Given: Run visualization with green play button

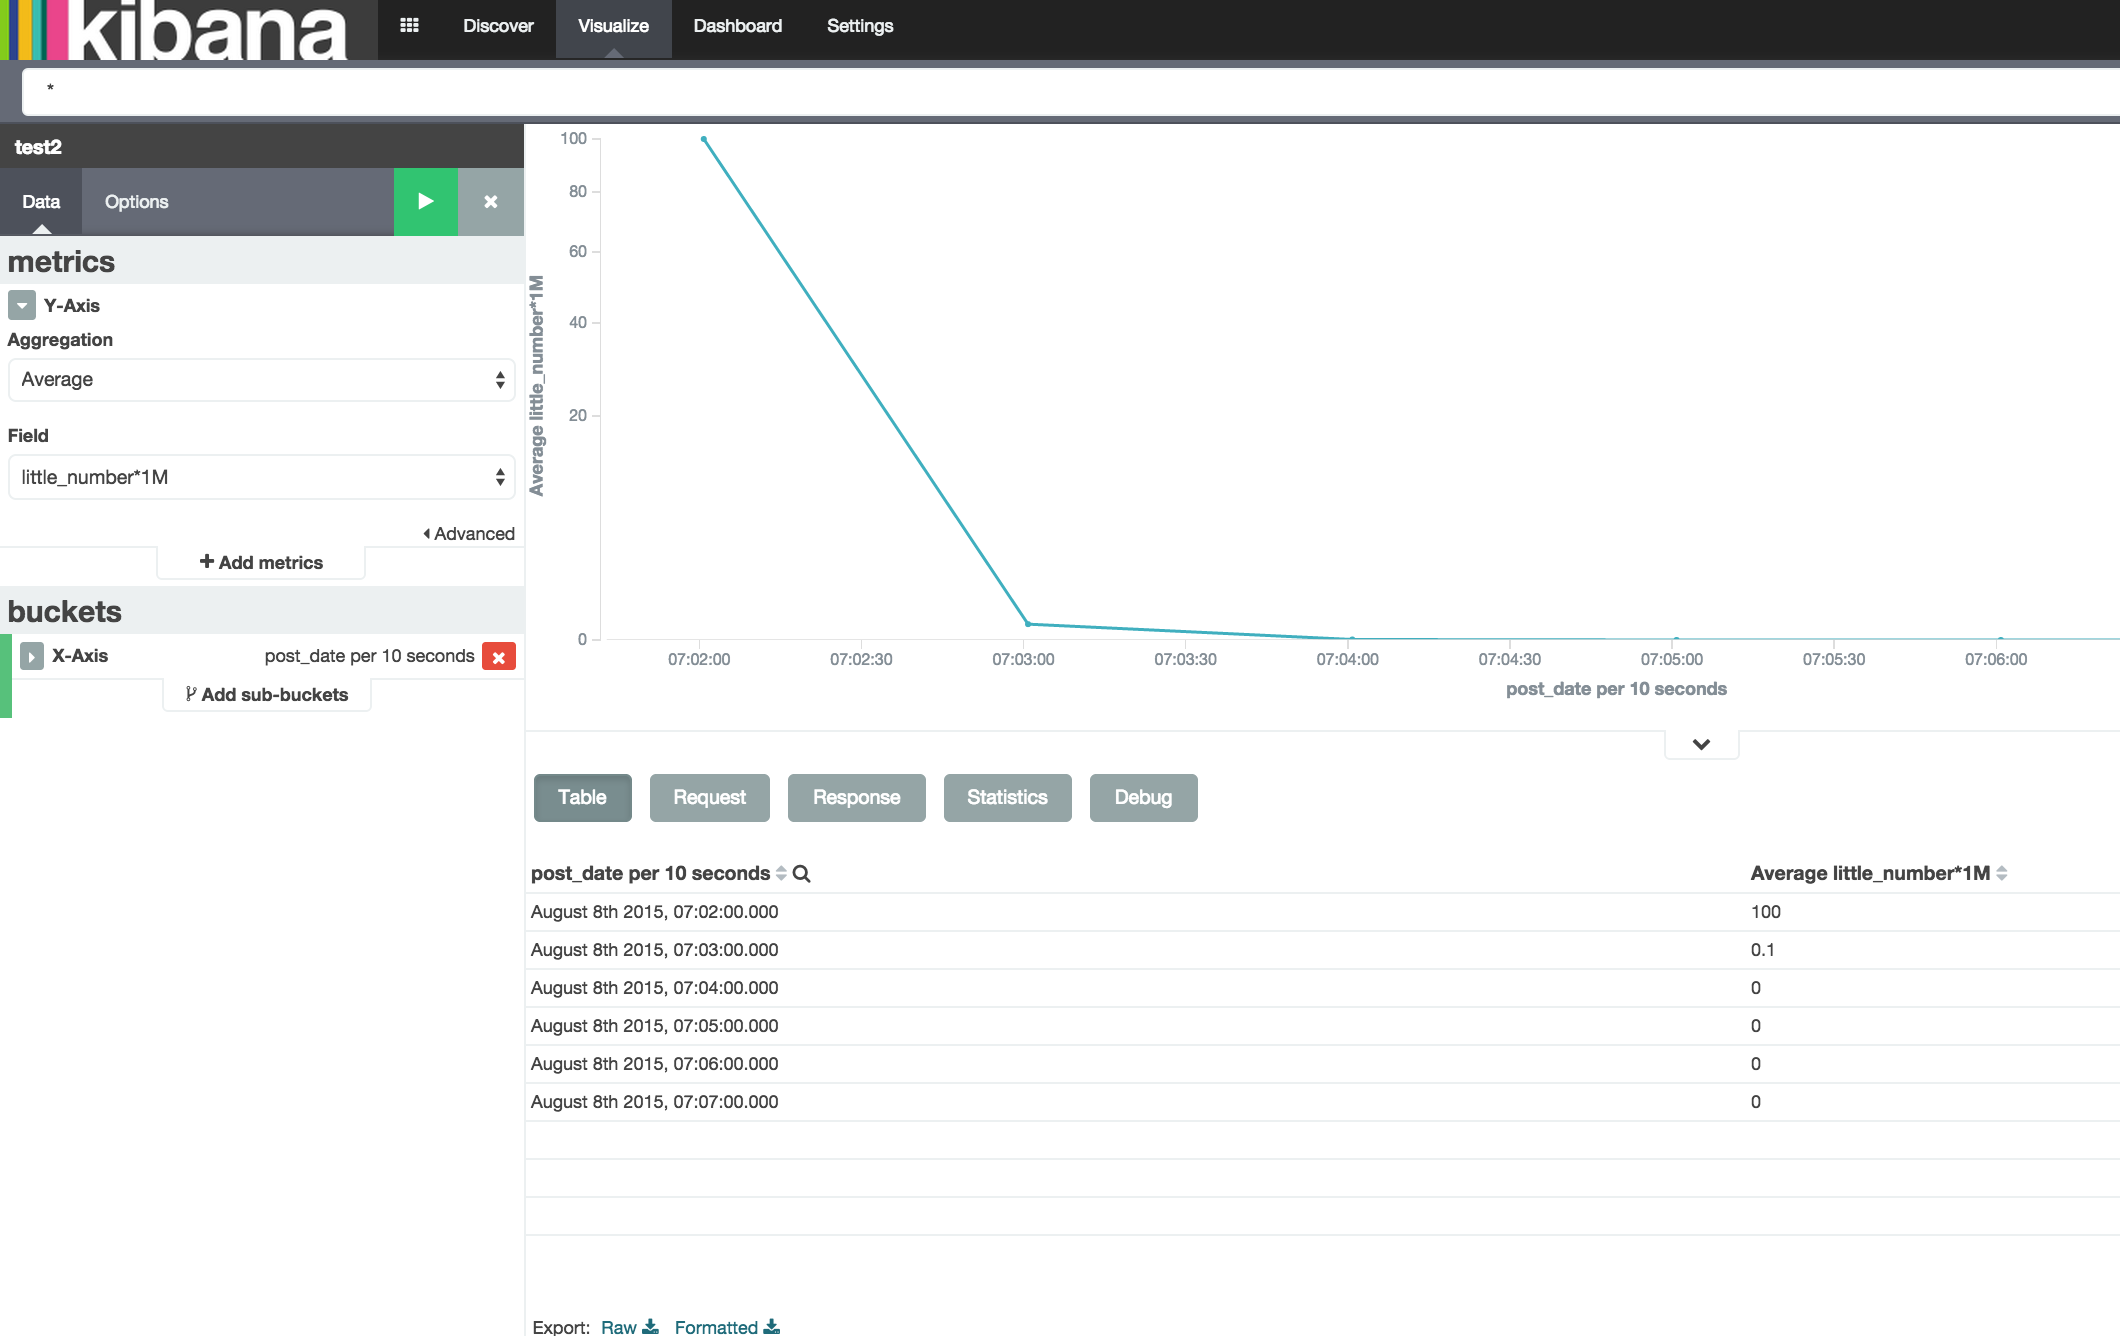Looking at the screenshot, I should pos(425,201).
